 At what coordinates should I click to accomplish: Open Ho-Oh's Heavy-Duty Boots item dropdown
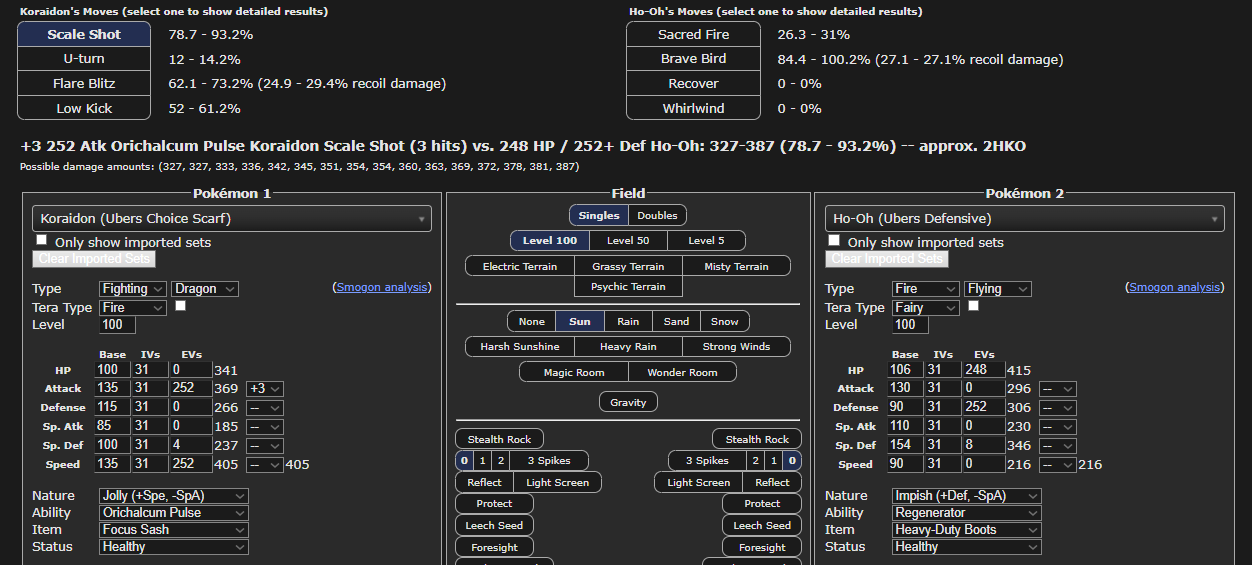click(967, 529)
